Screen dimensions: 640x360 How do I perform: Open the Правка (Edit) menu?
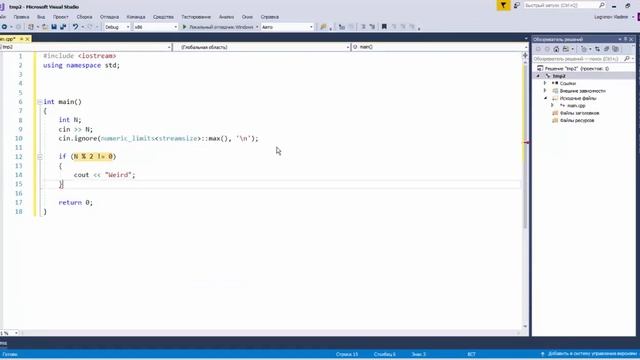(21, 17)
